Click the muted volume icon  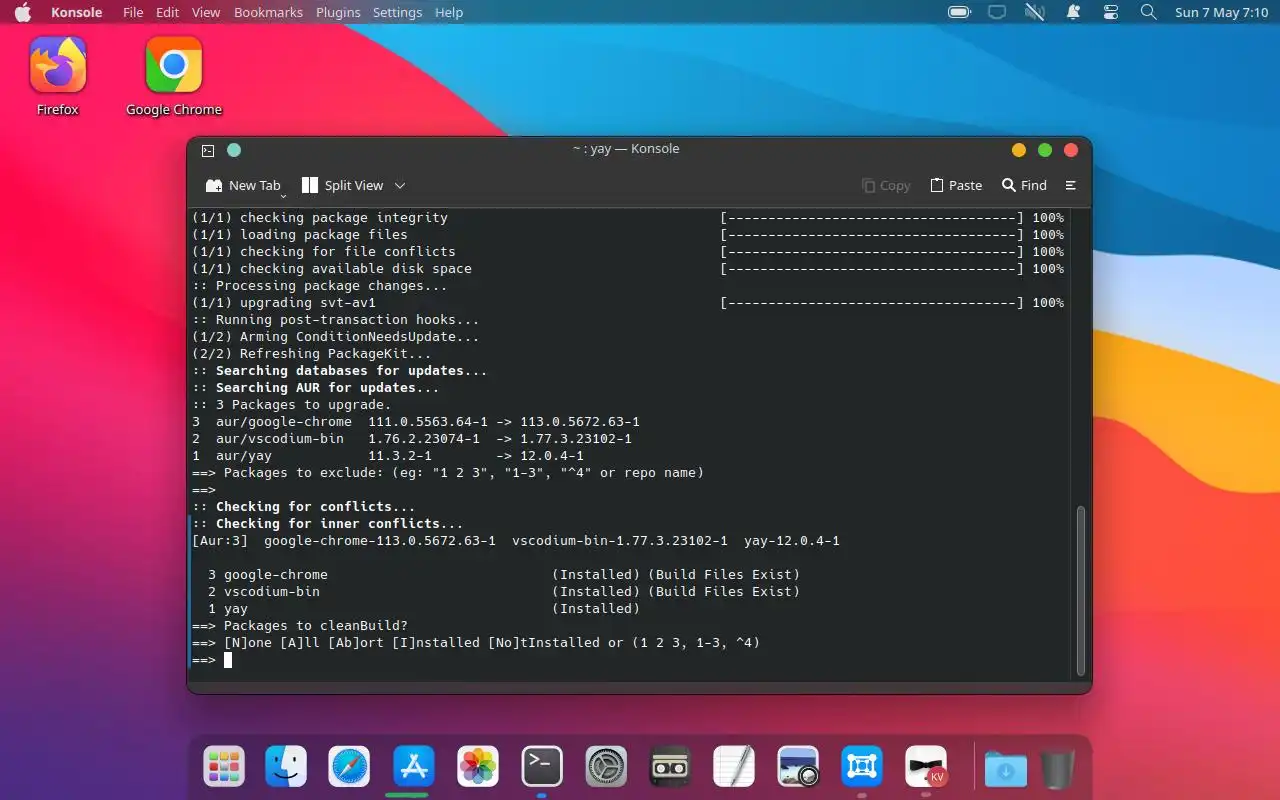(x=1035, y=12)
